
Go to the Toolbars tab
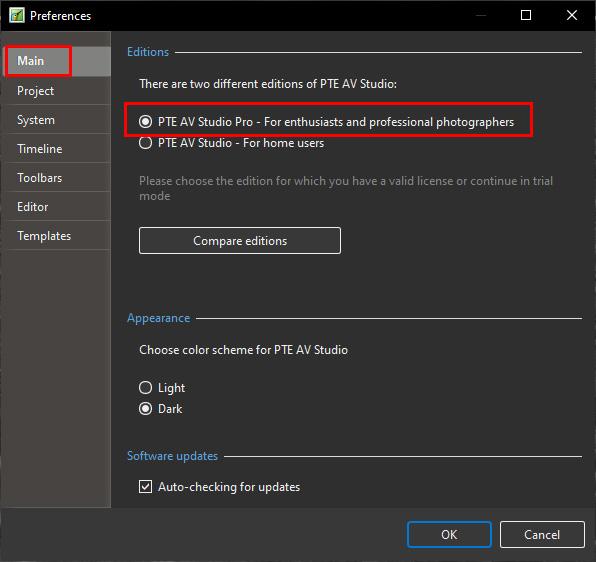[57, 178]
